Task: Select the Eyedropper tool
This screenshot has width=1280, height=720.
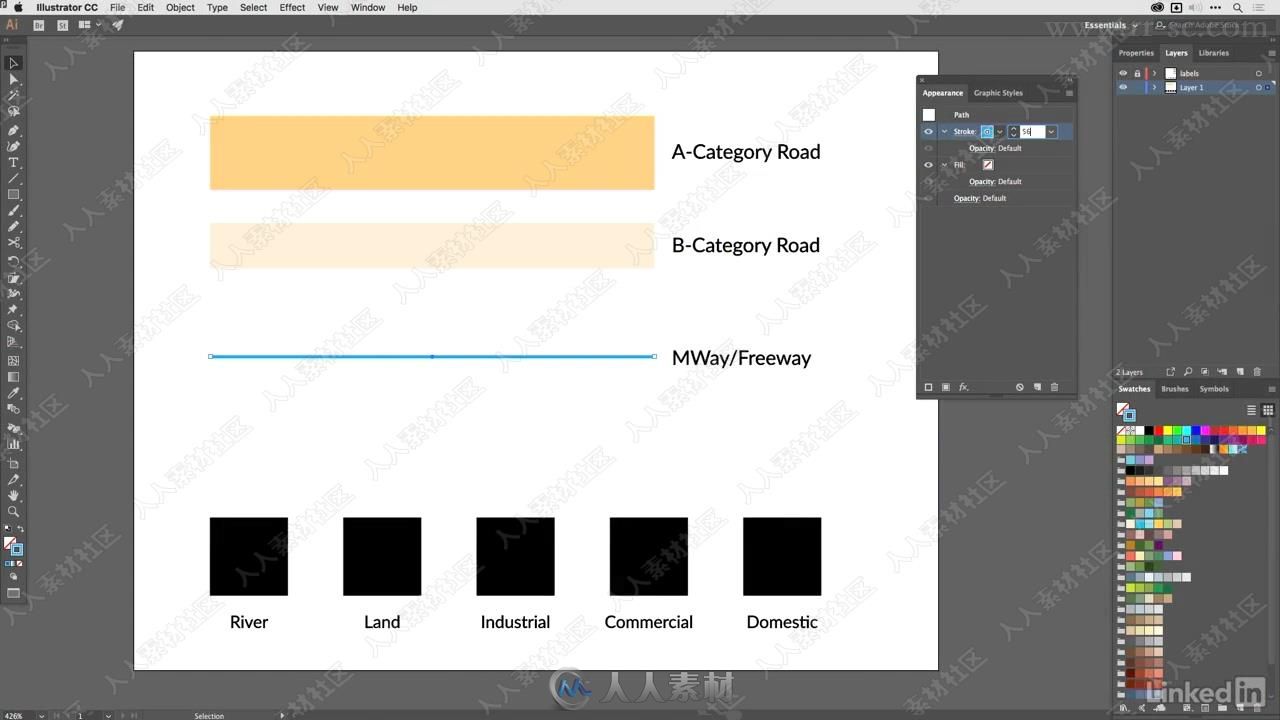Action: tap(13, 393)
